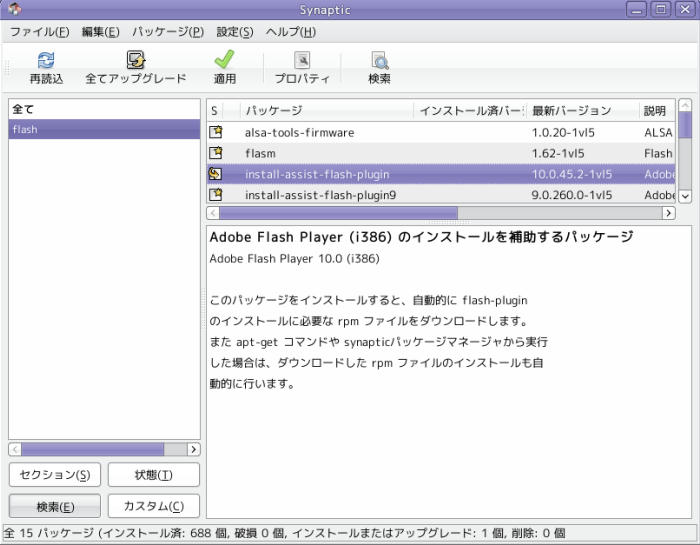
Task: Select the flash search filter entry
Action: 104,129
